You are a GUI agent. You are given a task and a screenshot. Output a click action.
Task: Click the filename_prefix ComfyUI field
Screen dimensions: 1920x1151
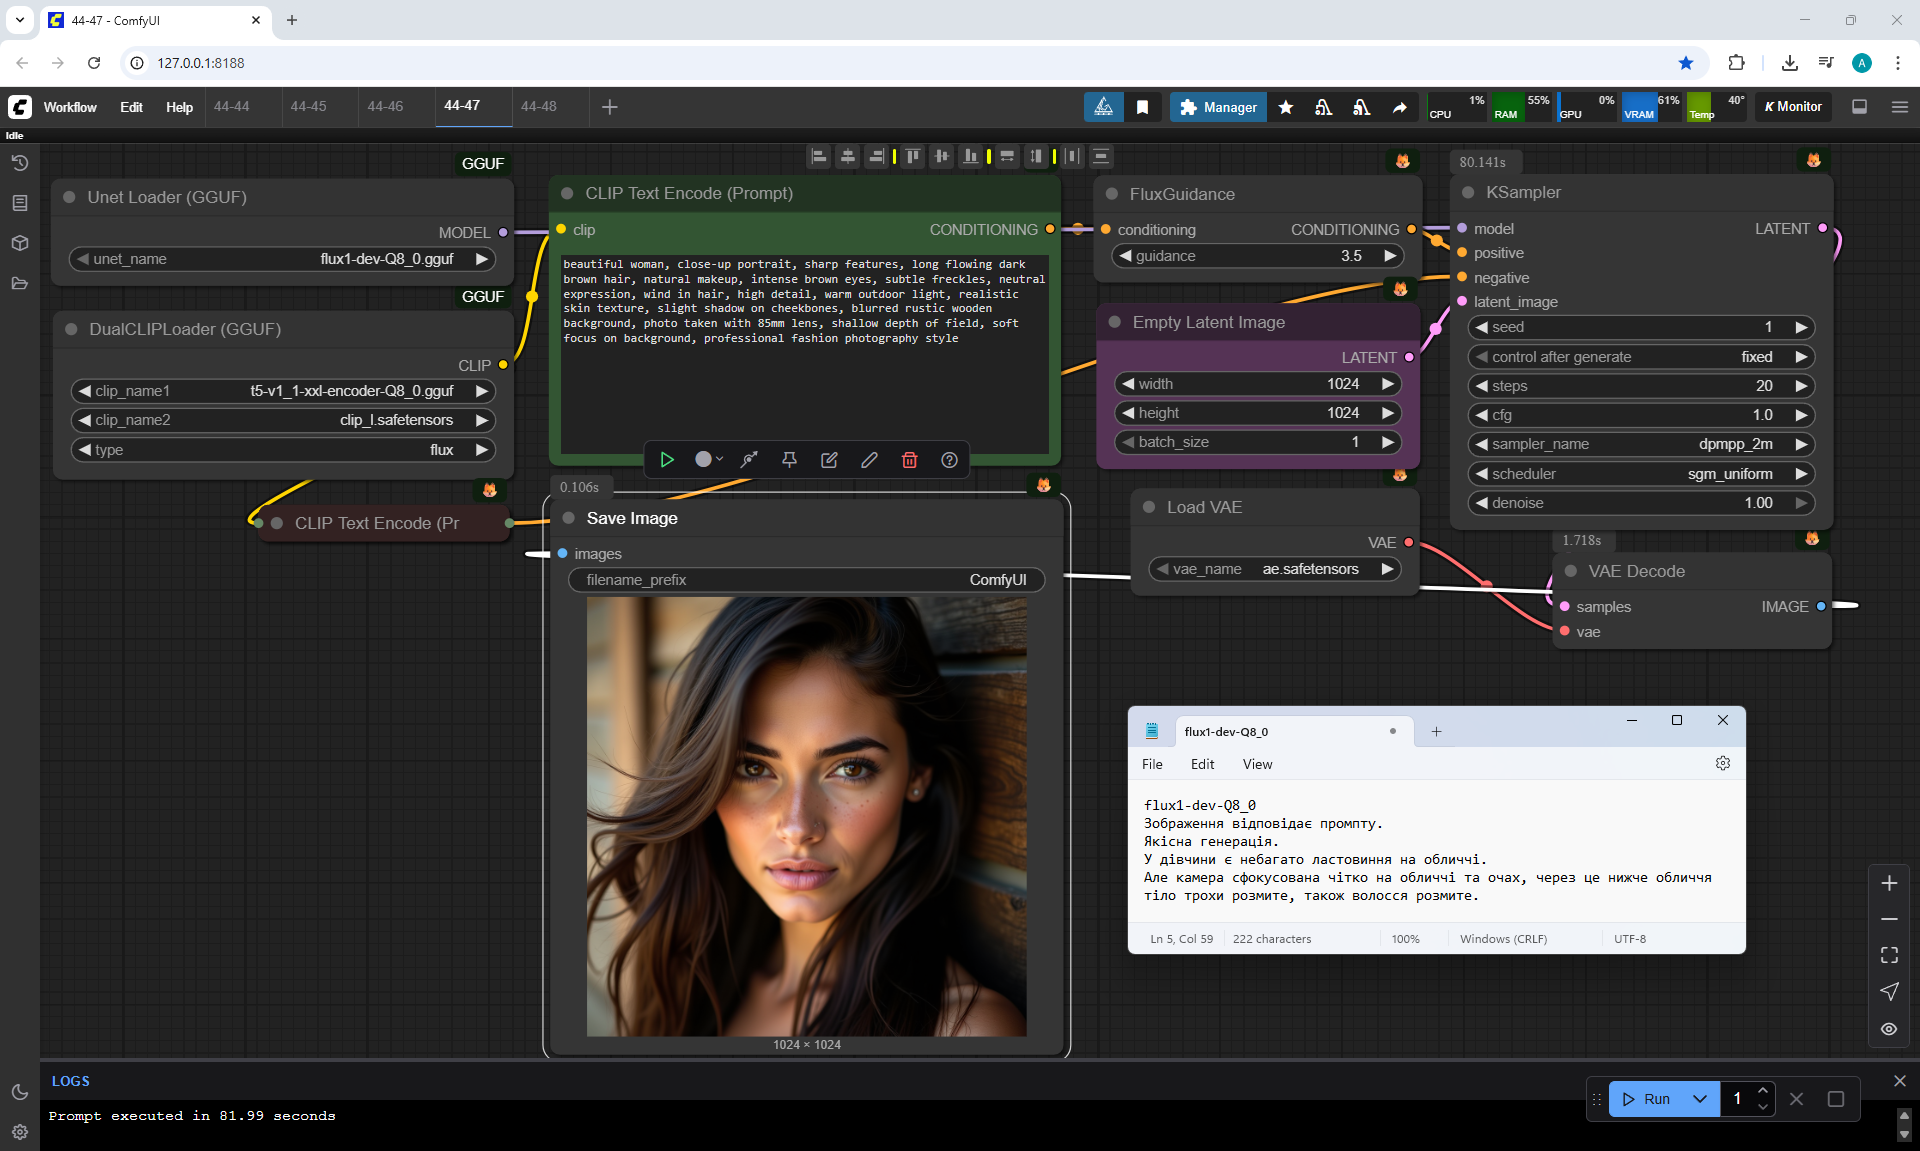tap(806, 580)
